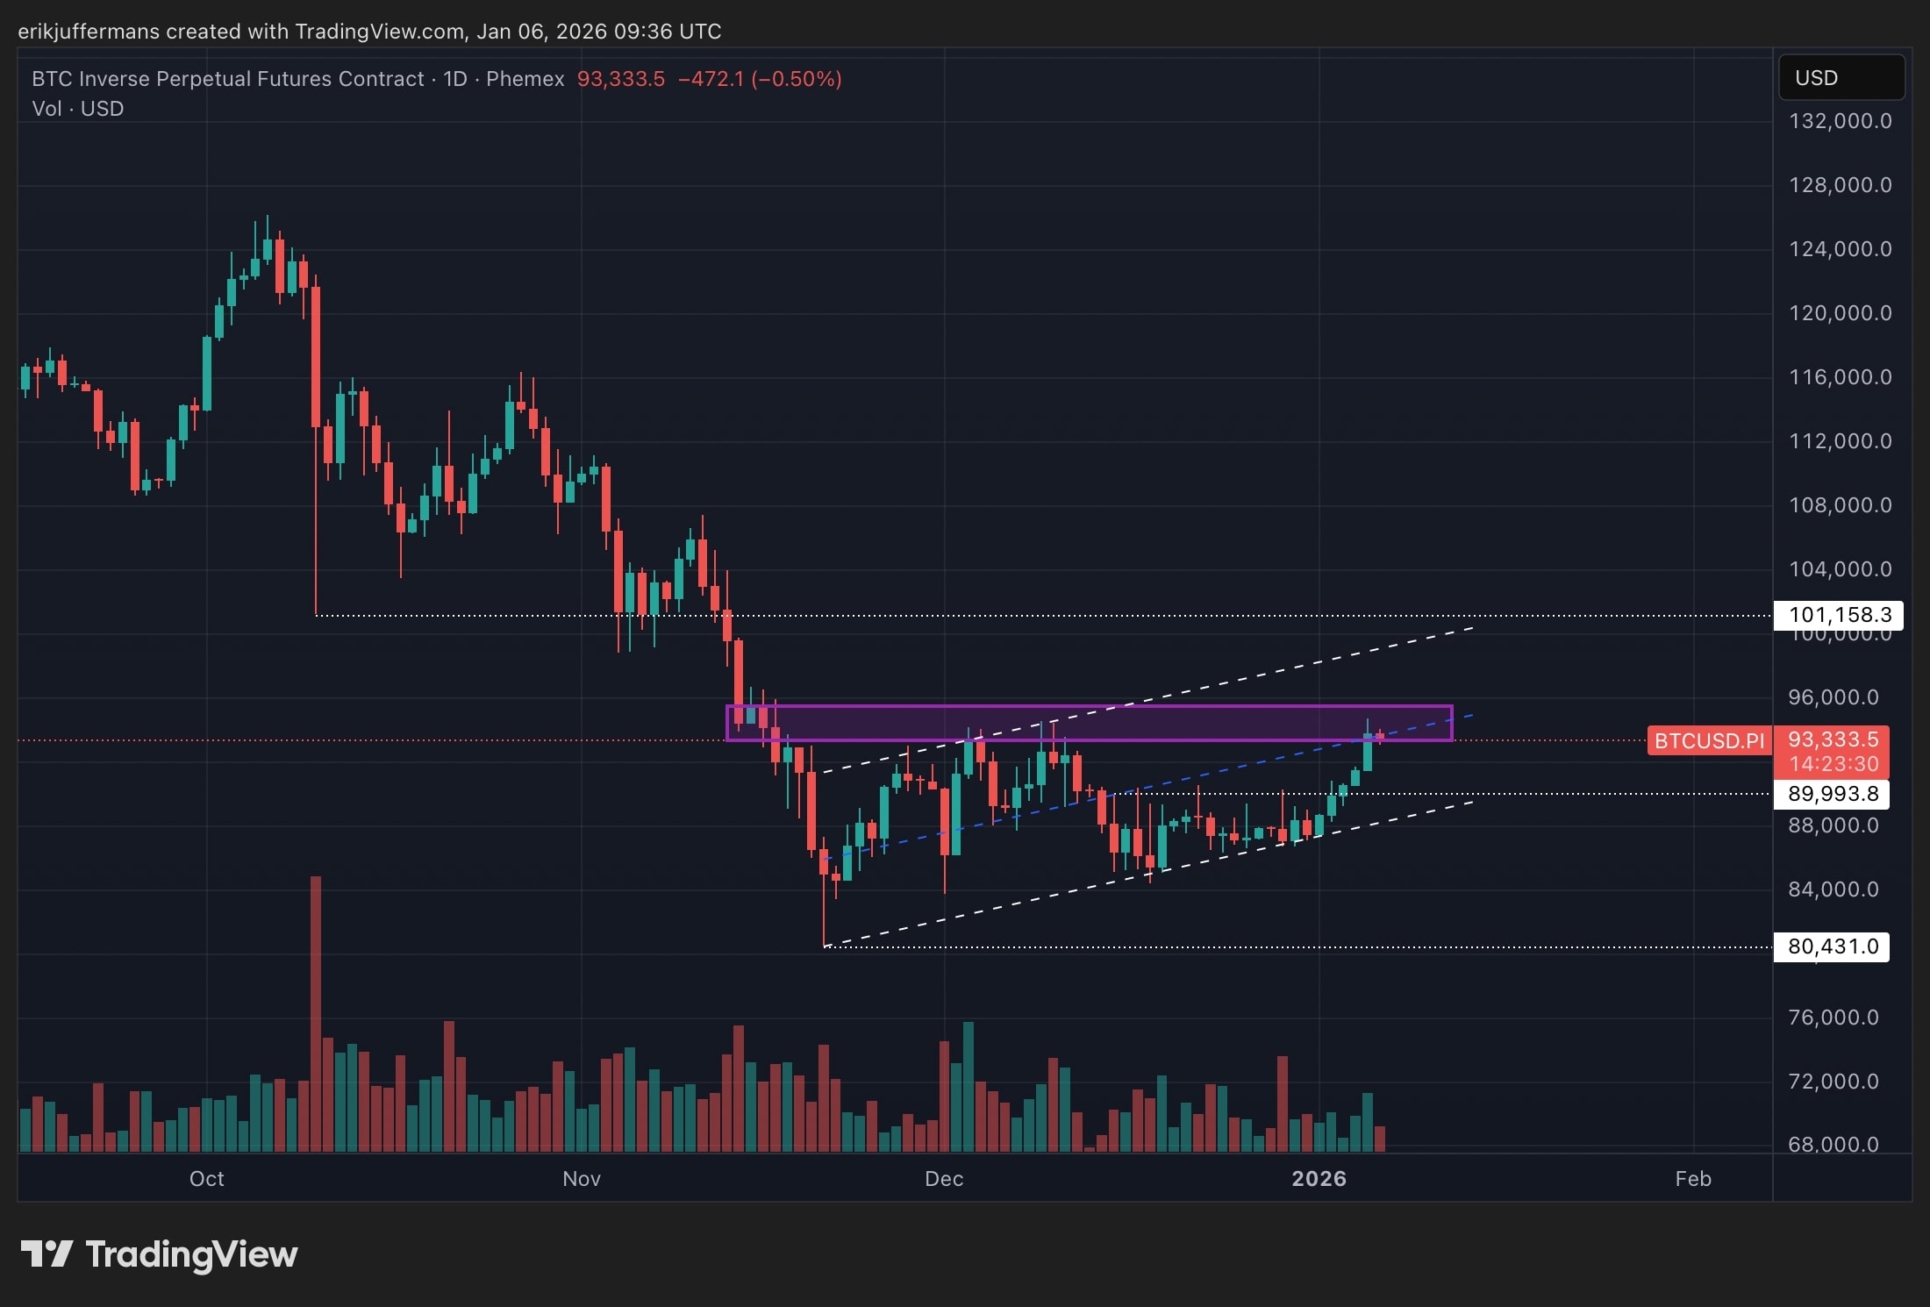Click the Feb label on time axis

(1692, 1179)
